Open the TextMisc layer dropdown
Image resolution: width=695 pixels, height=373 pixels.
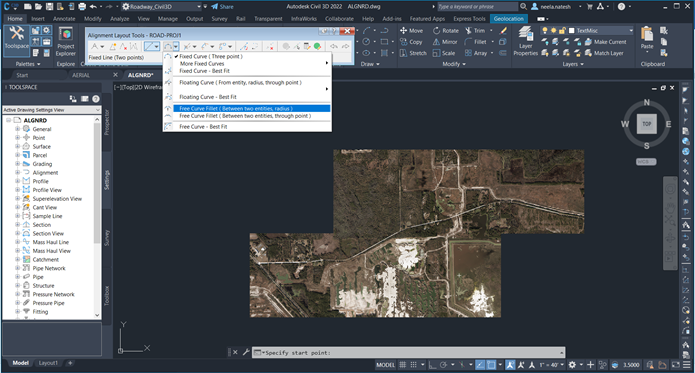coord(631,30)
